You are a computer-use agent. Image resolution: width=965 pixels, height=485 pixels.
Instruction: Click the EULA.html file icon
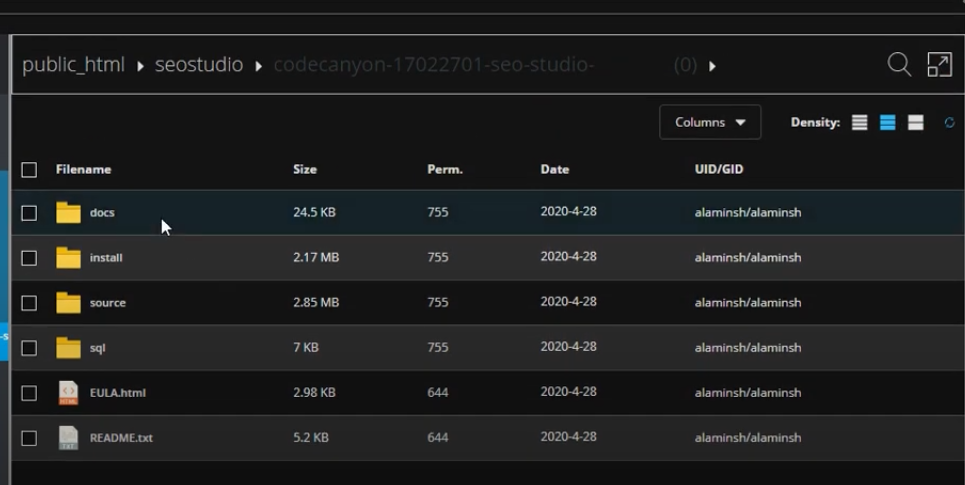tap(68, 393)
